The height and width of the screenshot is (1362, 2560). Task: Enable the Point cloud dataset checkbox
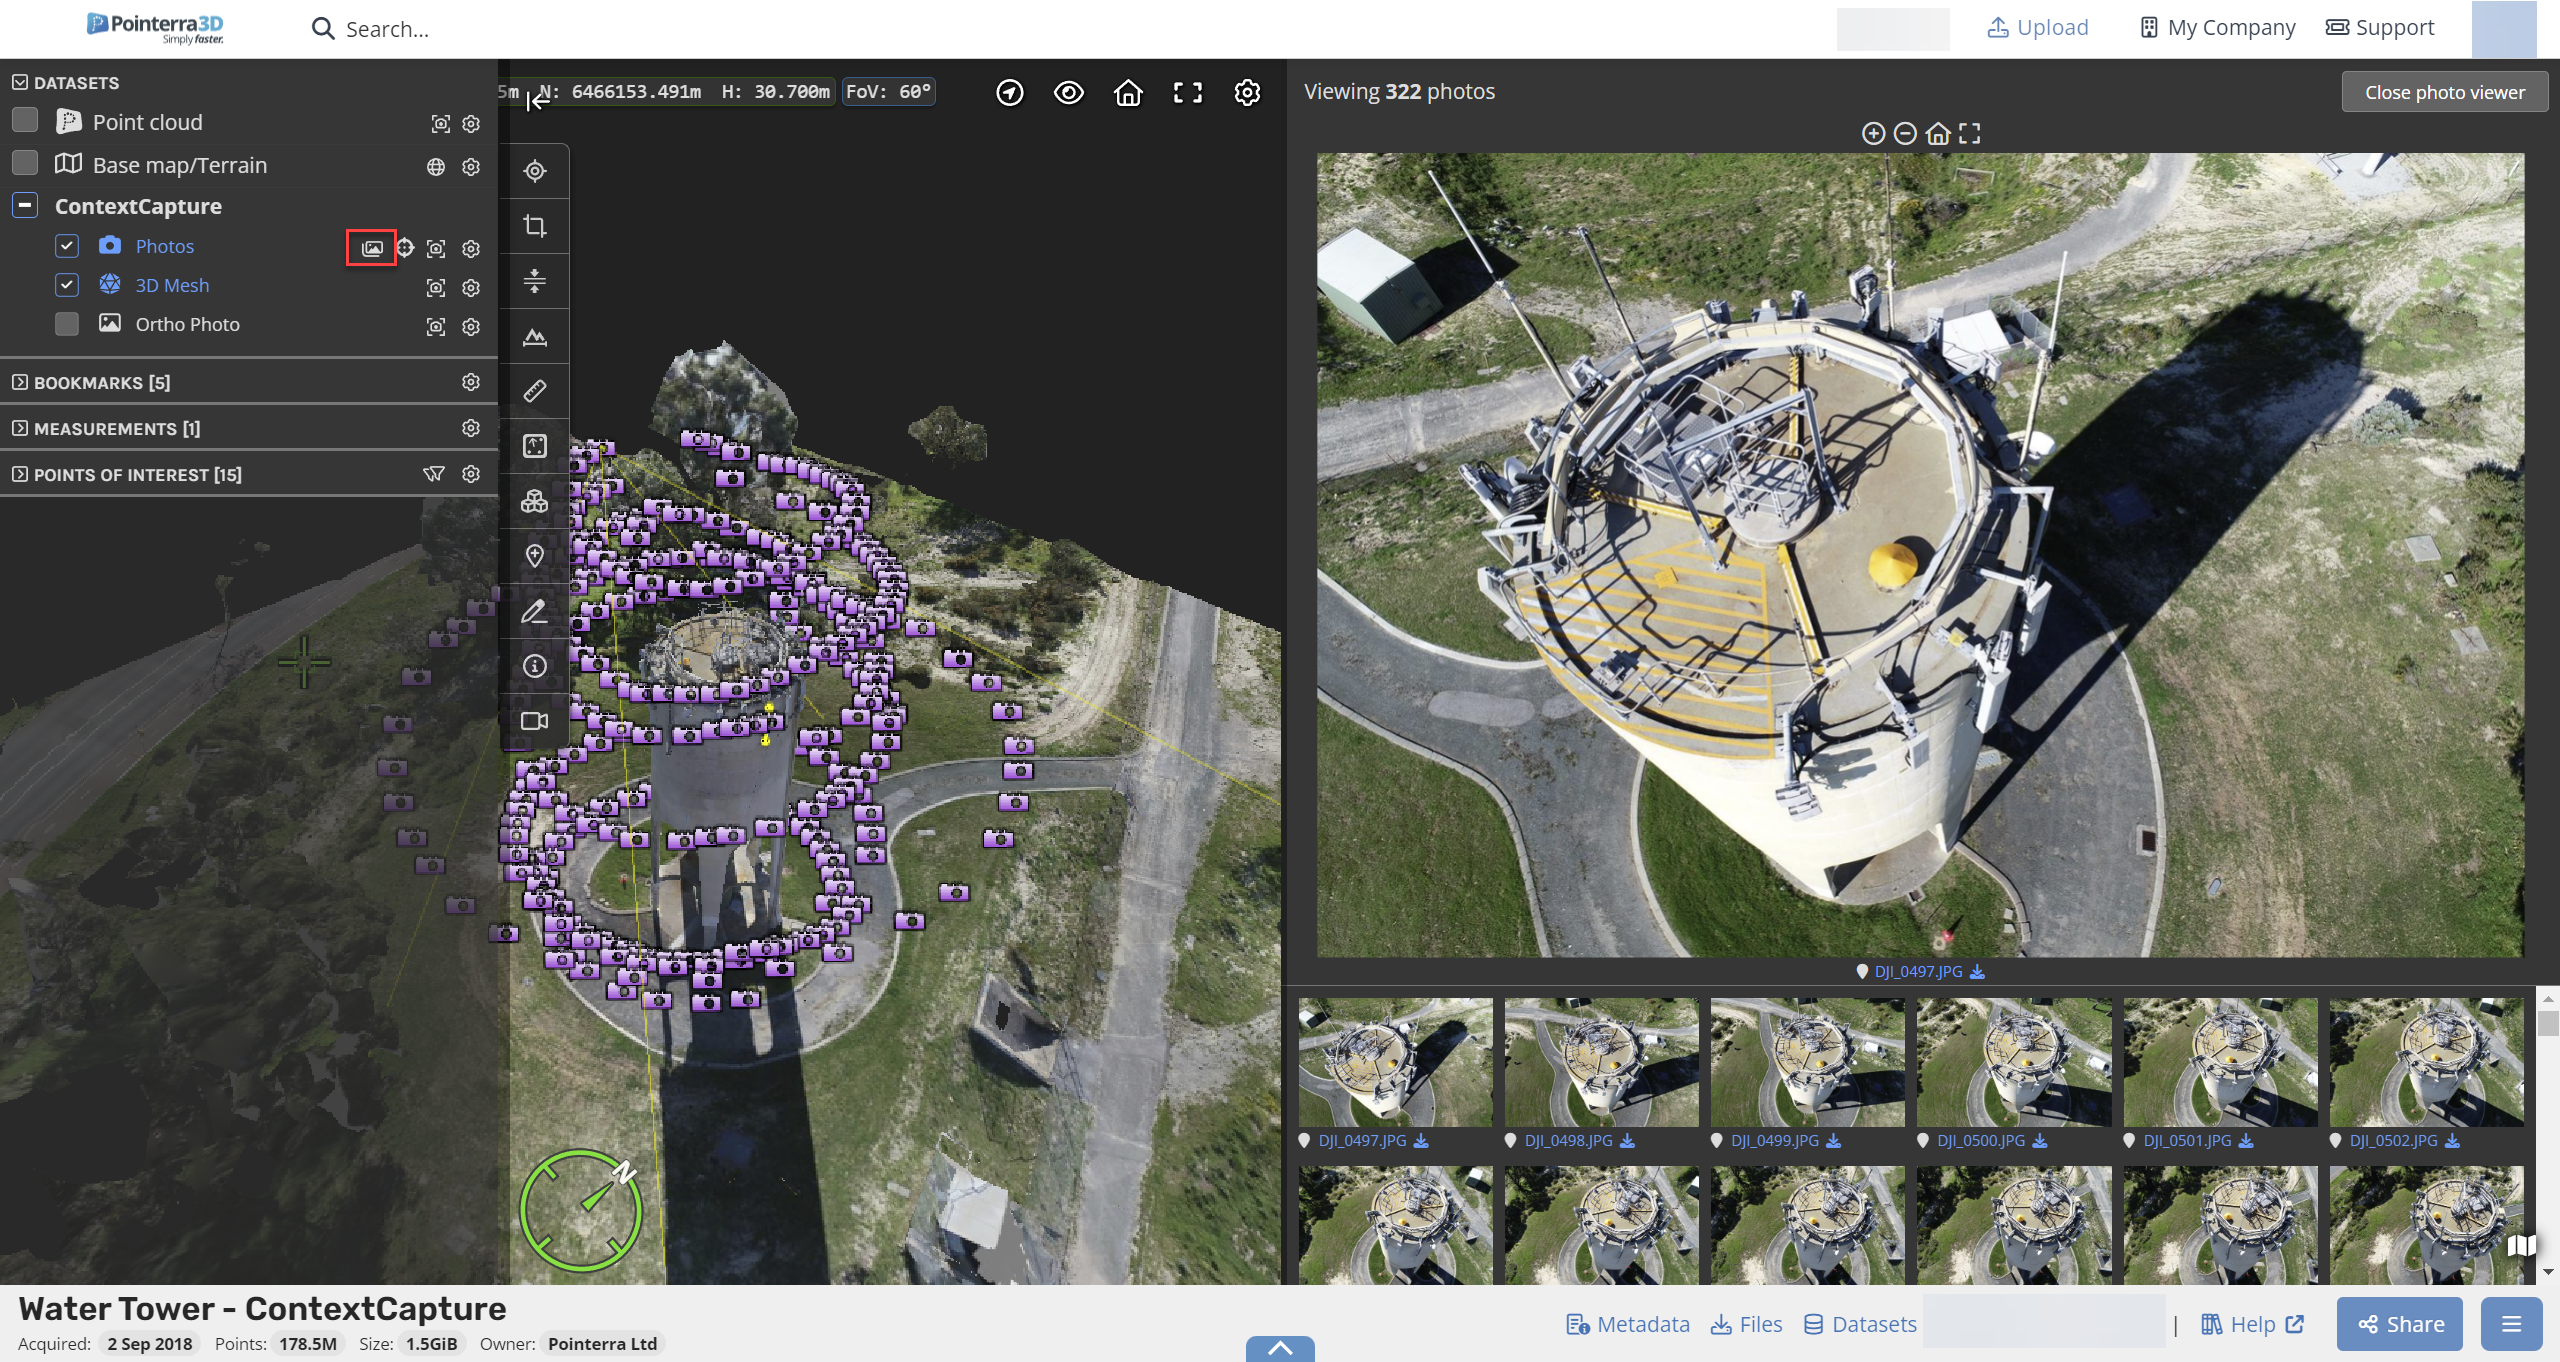(25, 121)
